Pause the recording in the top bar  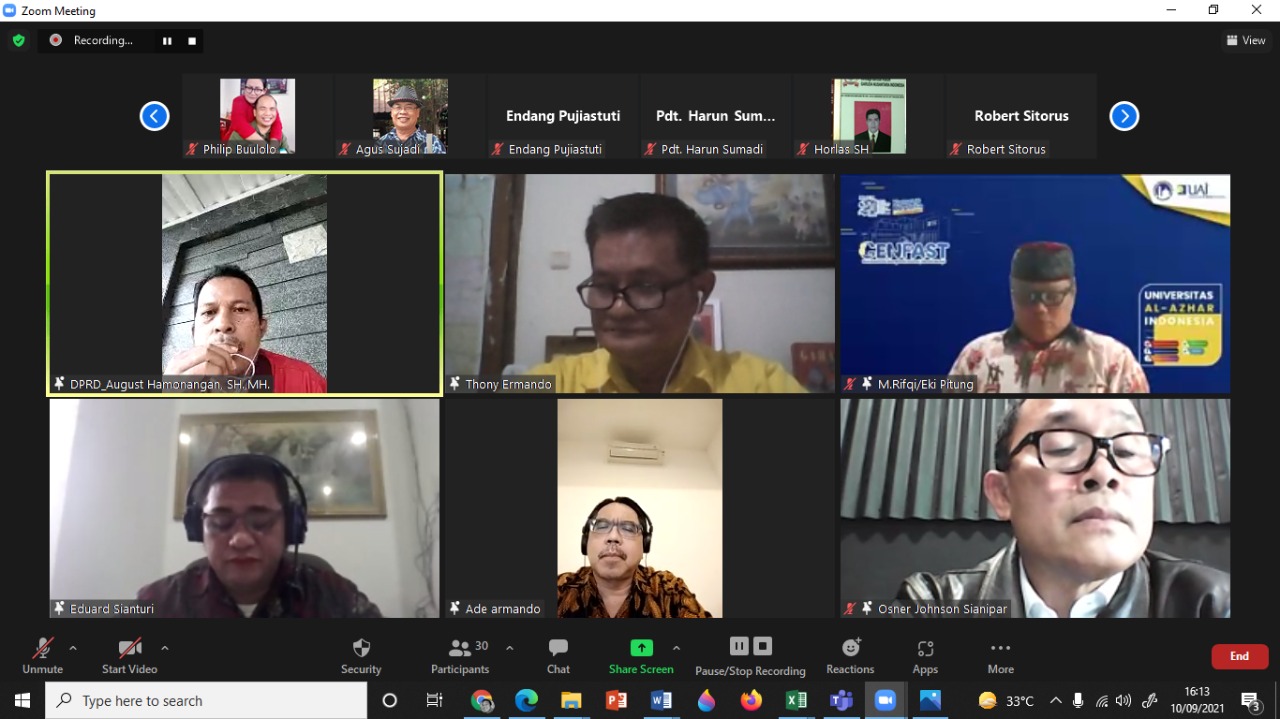167,41
